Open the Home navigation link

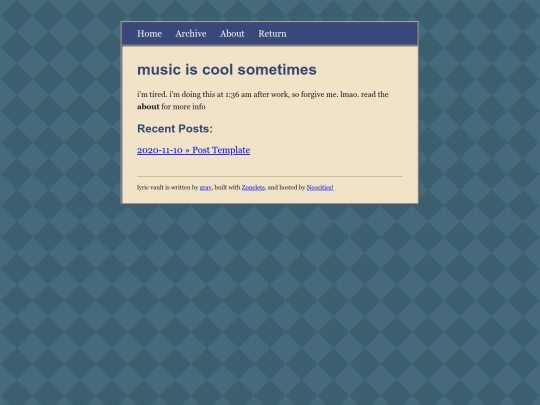point(149,34)
